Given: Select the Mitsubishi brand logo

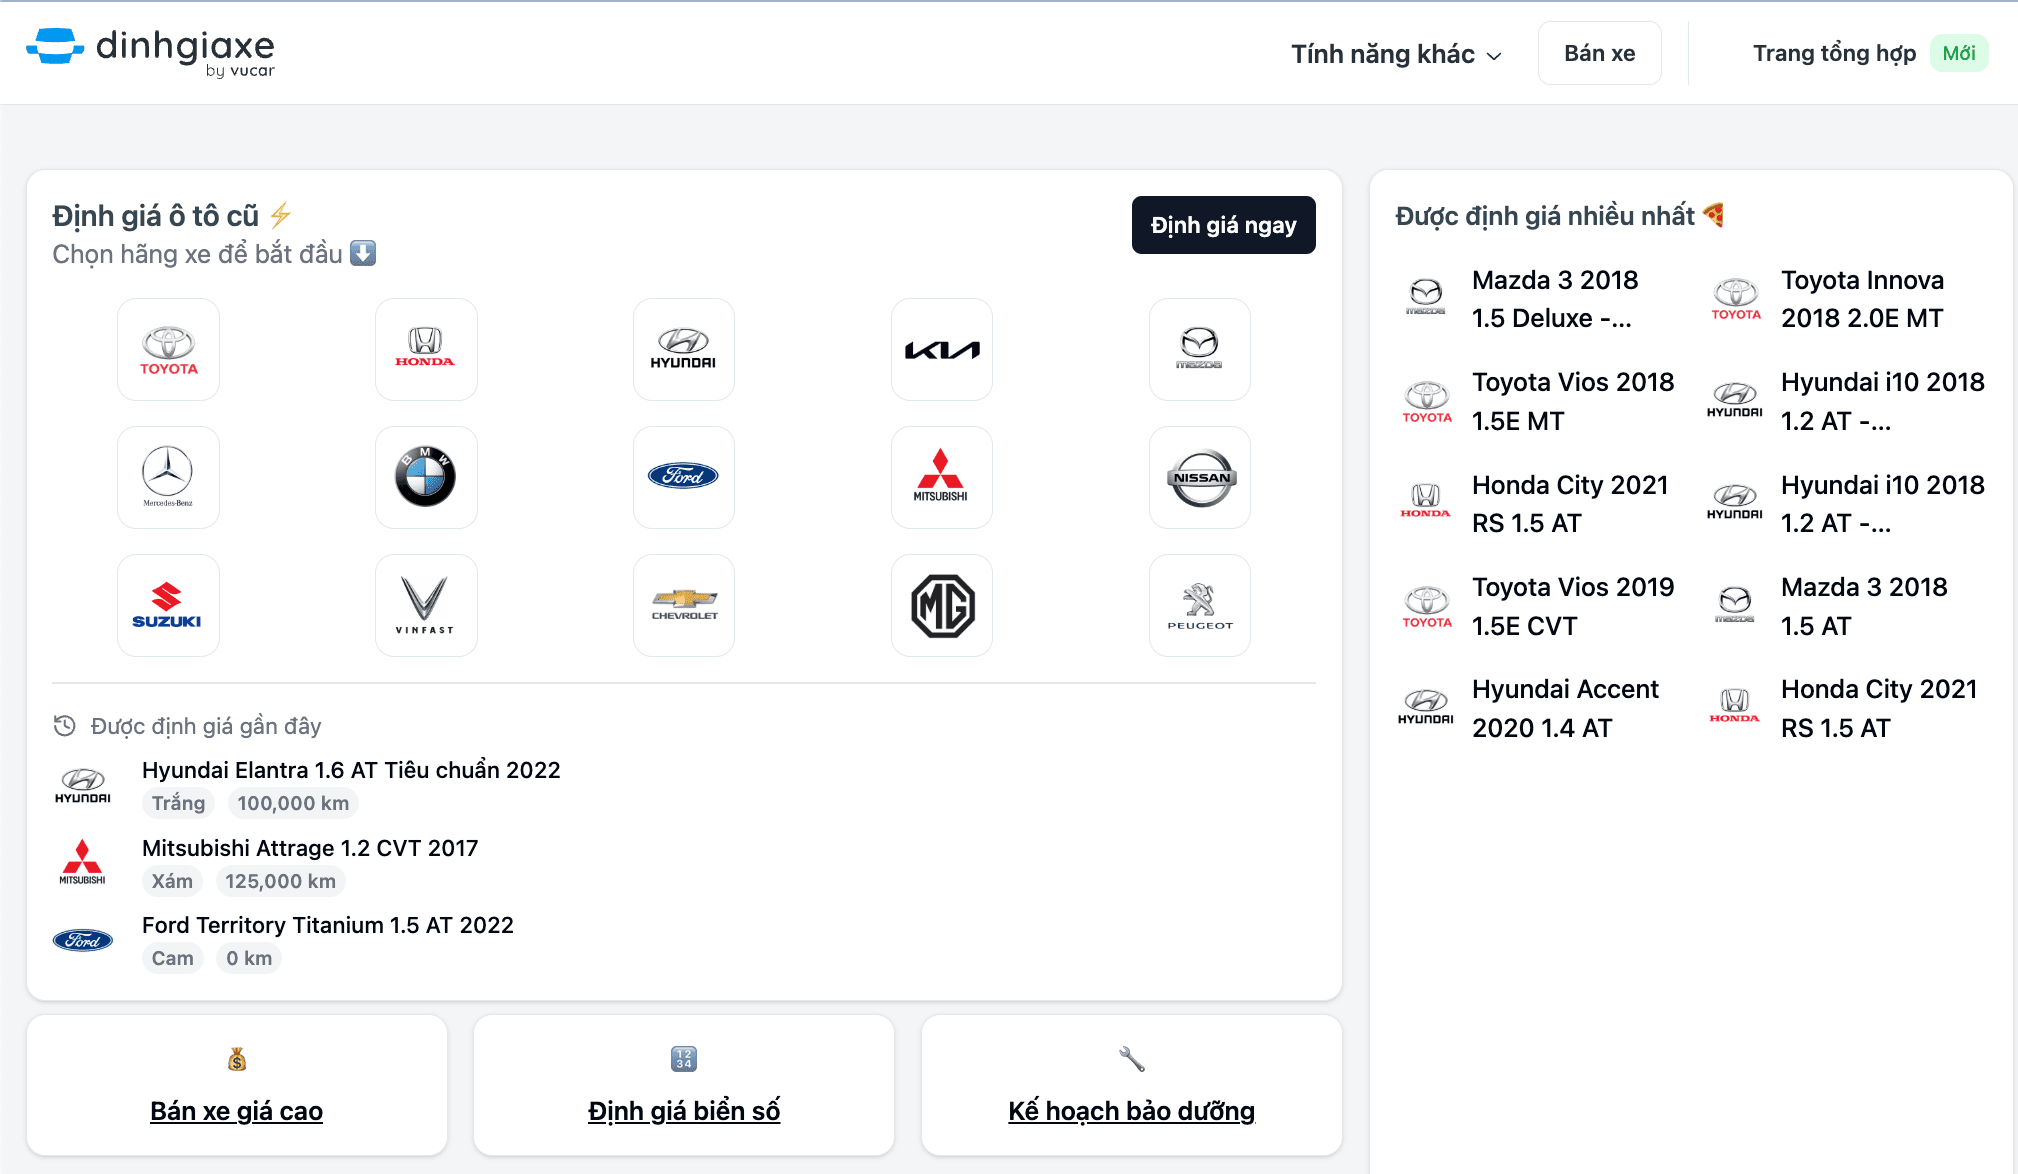Looking at the screenshot, I should tap(942, 478).
